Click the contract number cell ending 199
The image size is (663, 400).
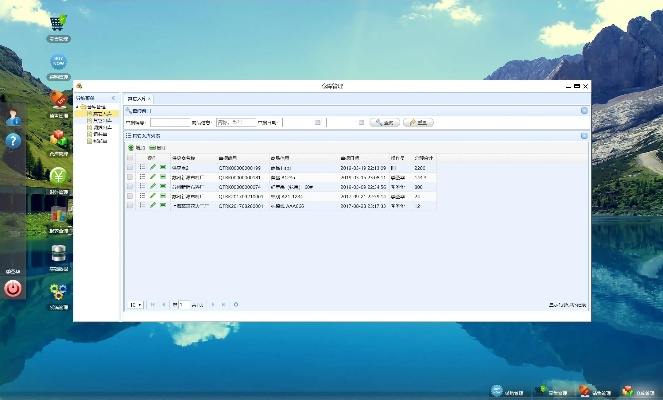click(240, 168)
